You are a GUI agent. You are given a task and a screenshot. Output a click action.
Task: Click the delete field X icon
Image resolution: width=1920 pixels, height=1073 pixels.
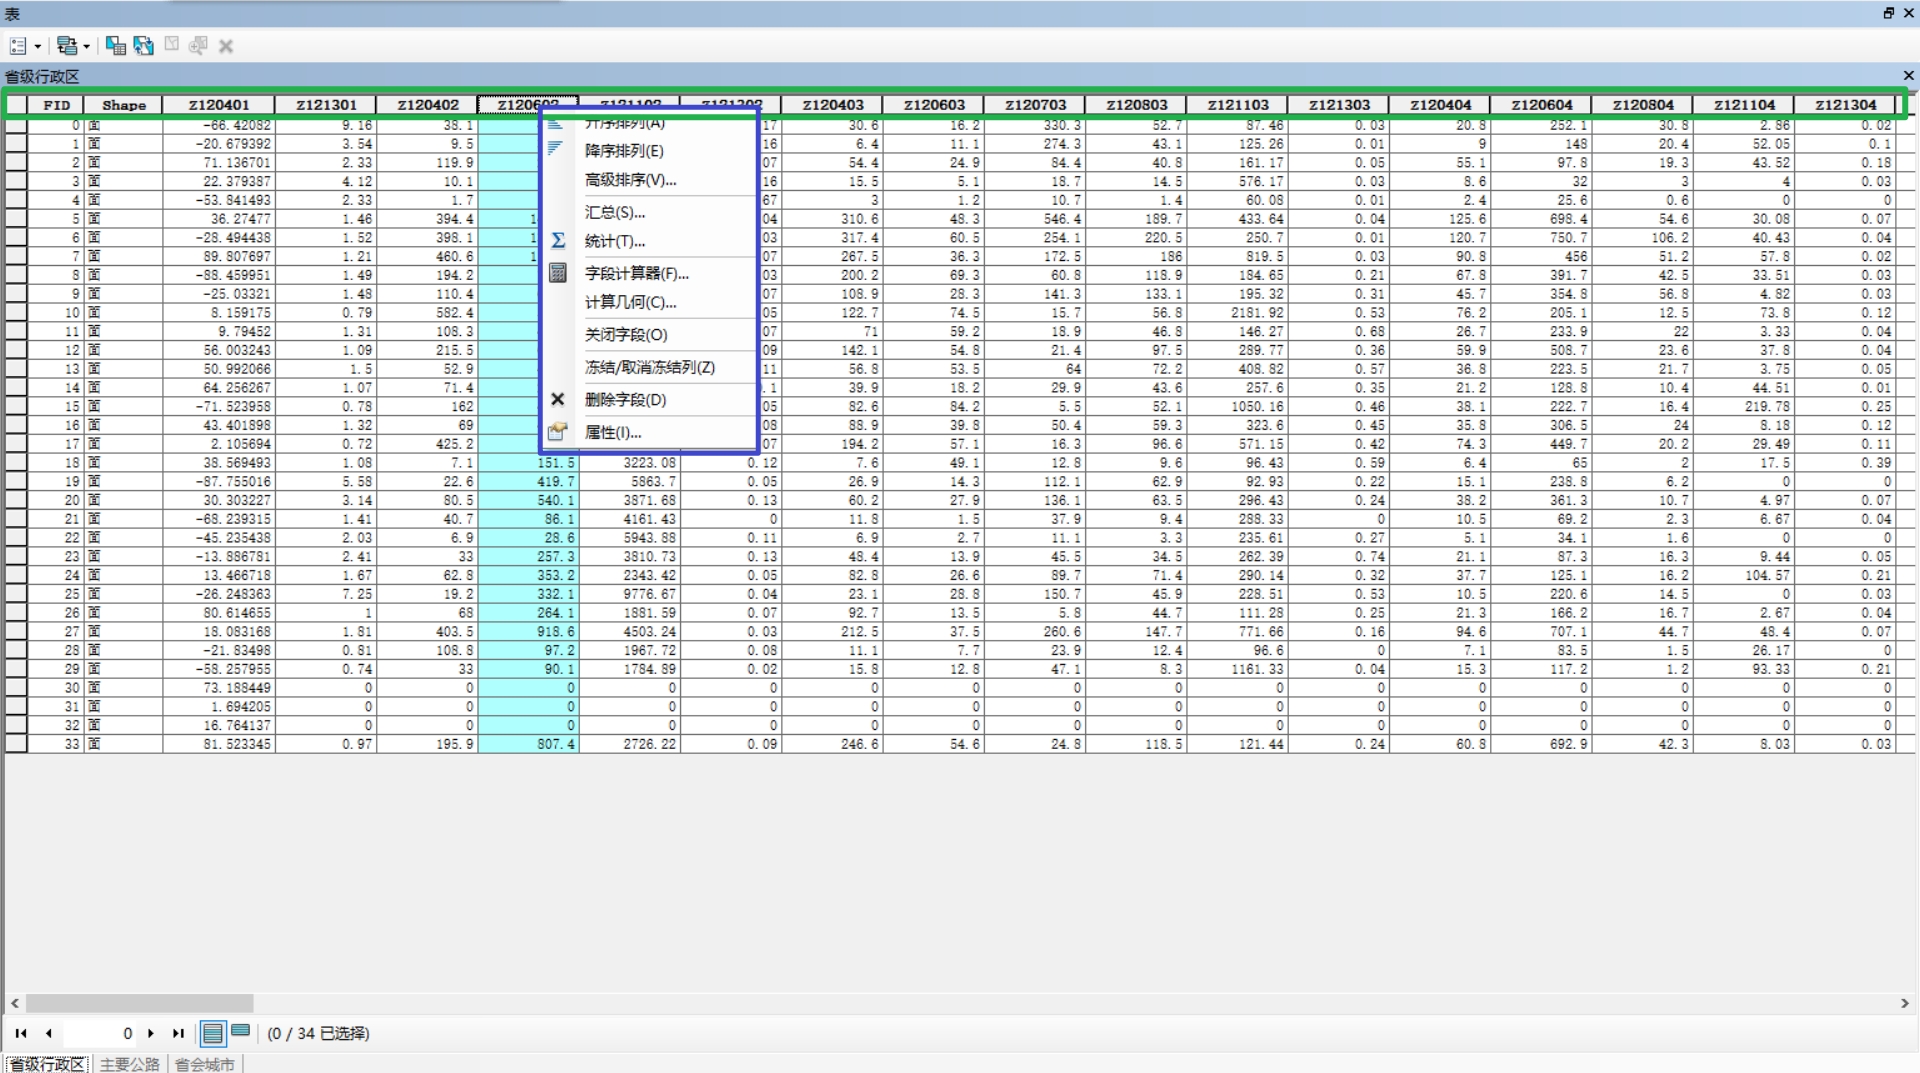[558, 399]
